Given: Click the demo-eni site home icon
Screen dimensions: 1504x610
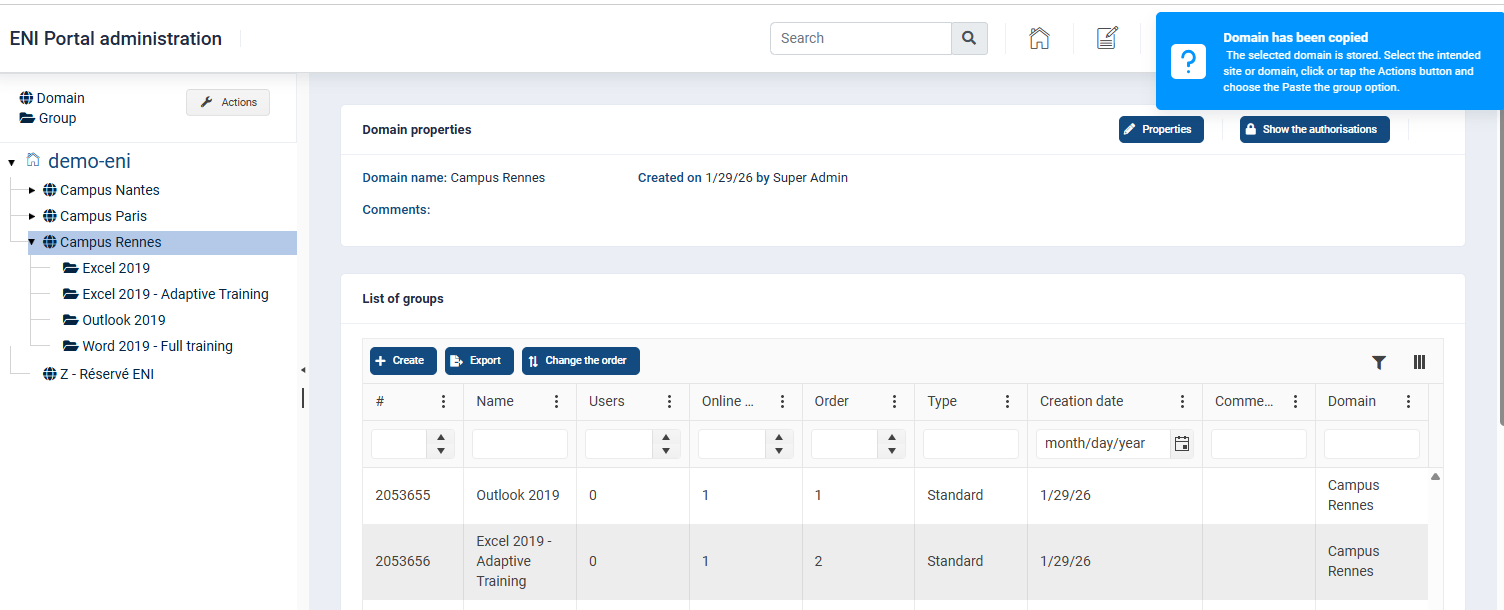Looking at the screenshot, I should click(x=33, y=160).
